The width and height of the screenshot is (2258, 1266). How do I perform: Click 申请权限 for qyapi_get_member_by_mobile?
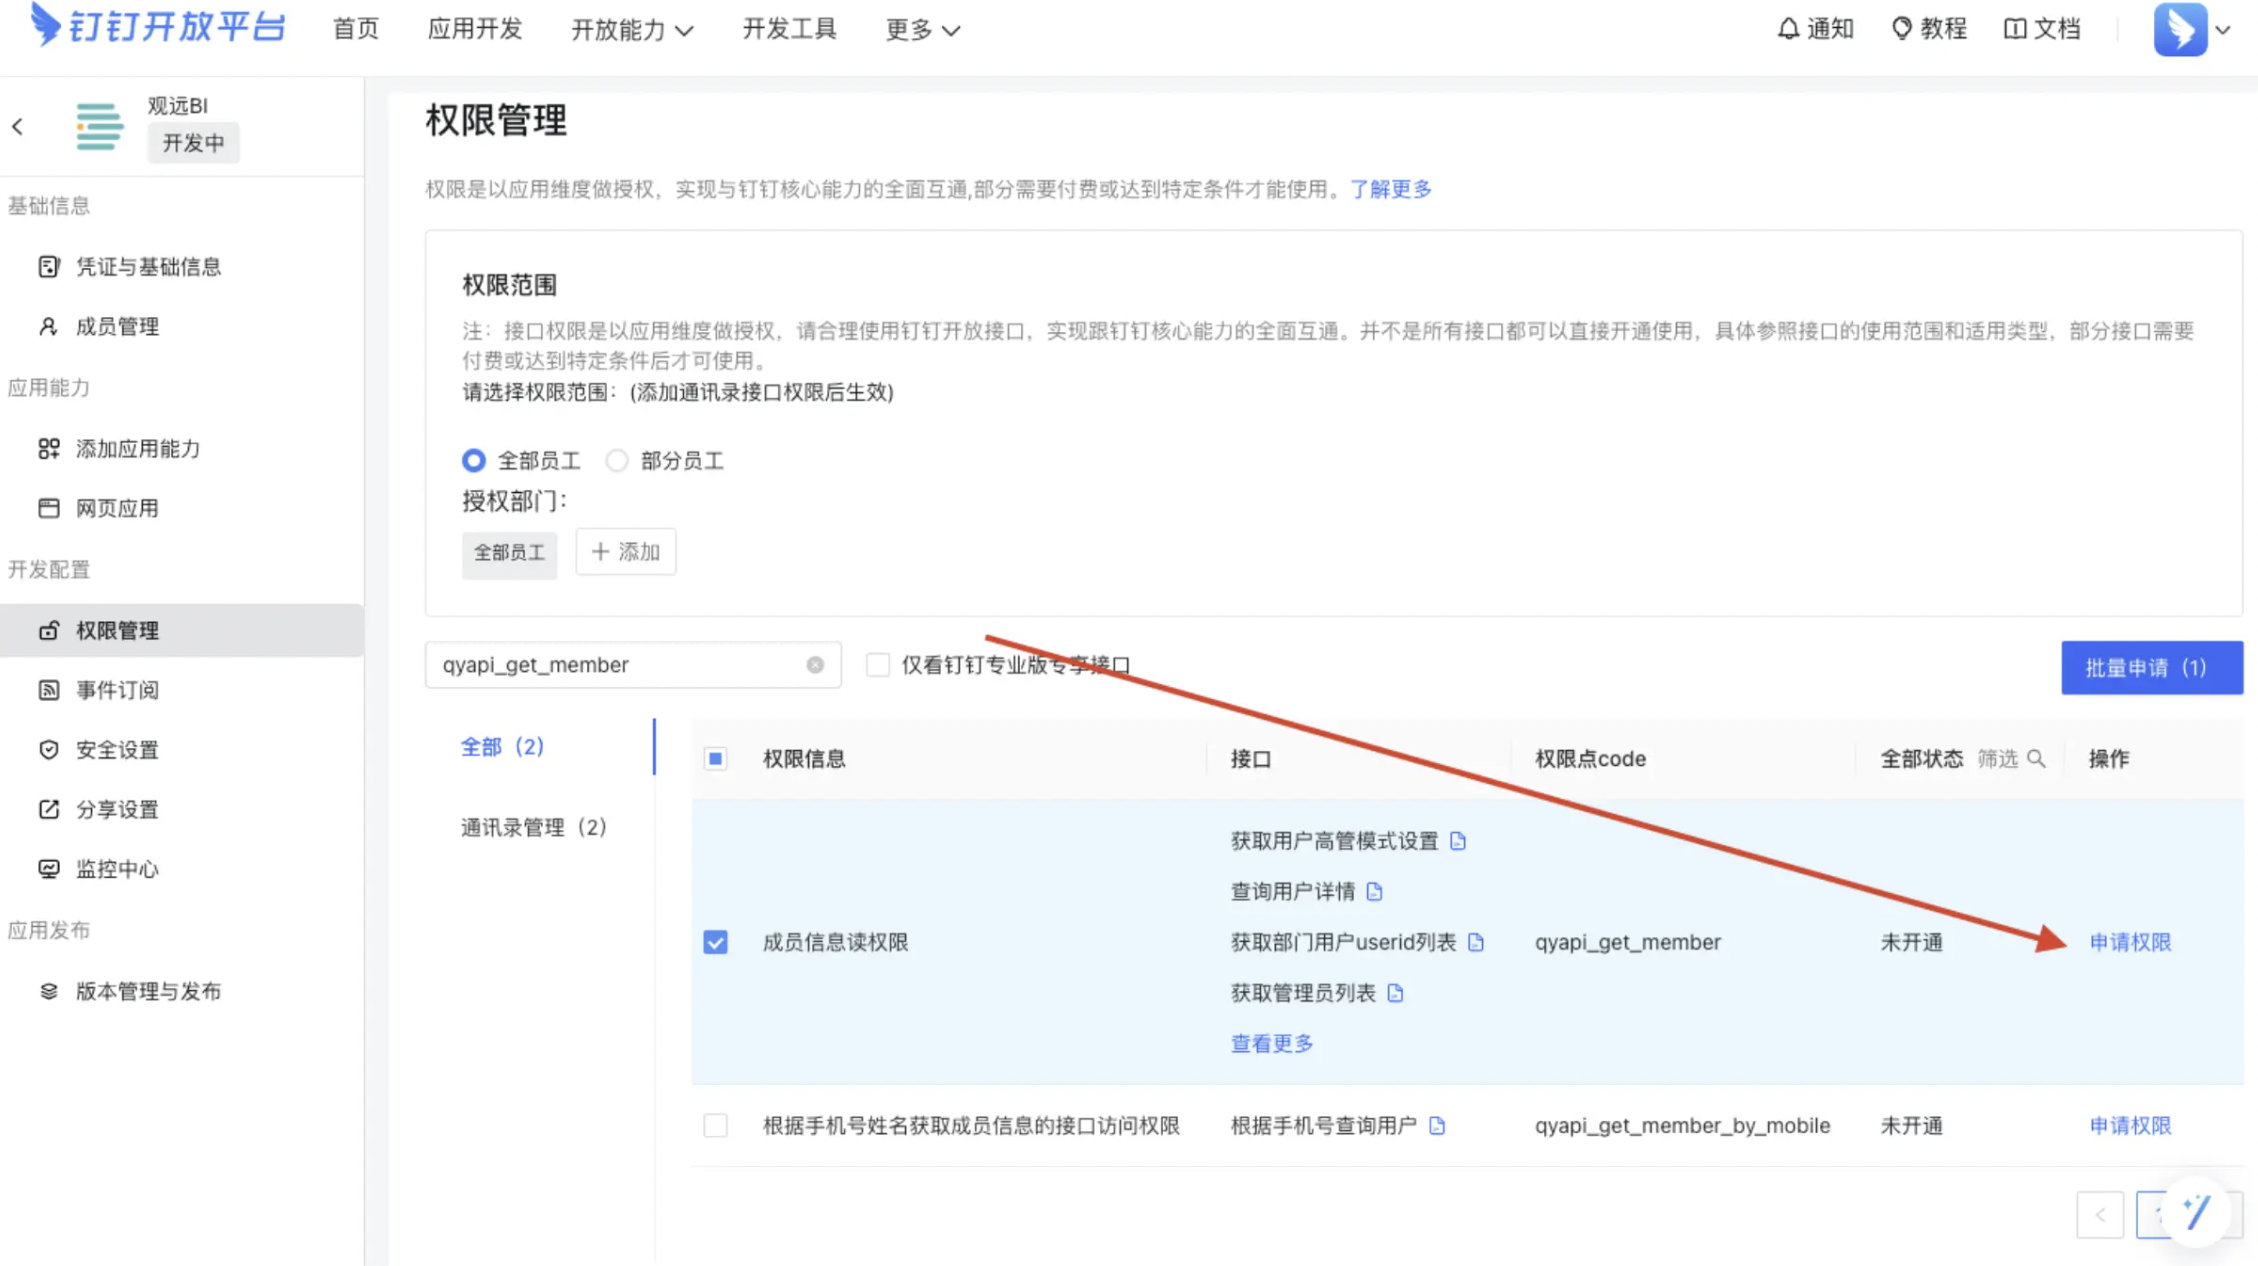pos(2130,1125)
